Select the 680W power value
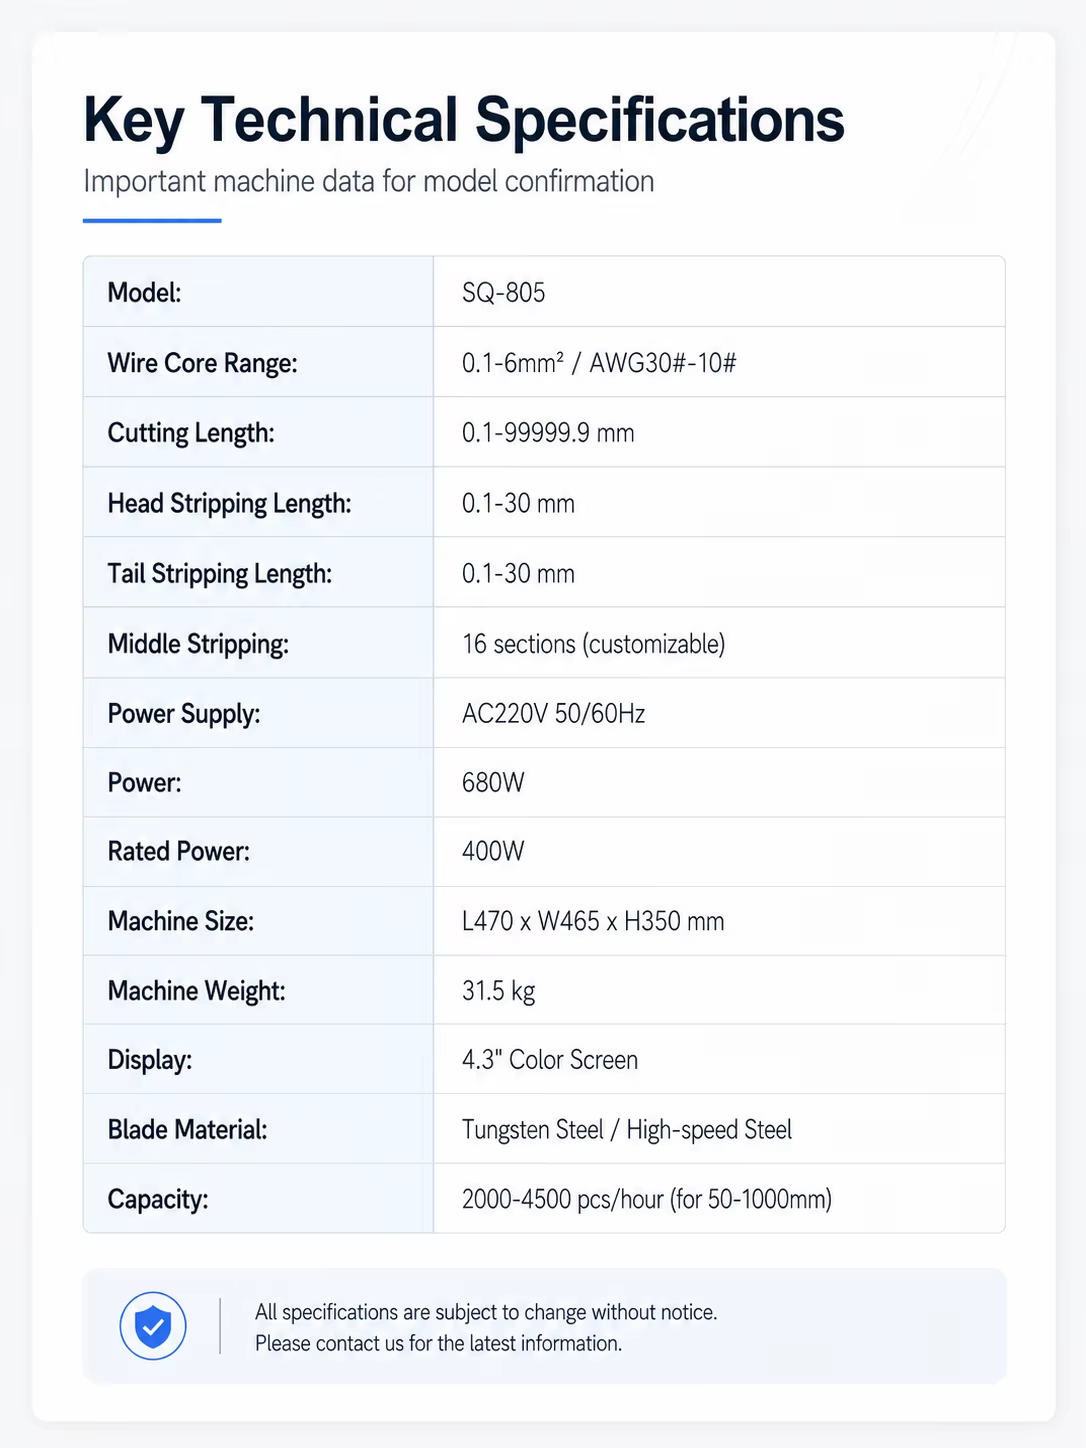Viewport: 1086px width, 1448px height. 493,782
